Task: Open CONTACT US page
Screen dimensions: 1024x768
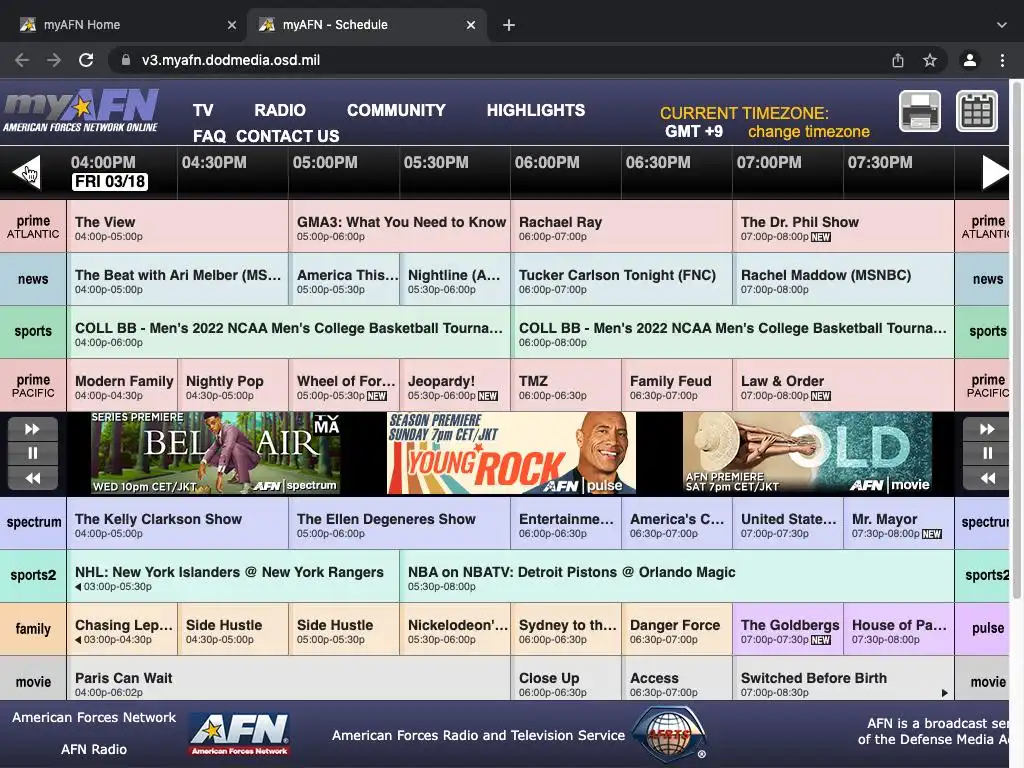Action: [x=287, y=136]
